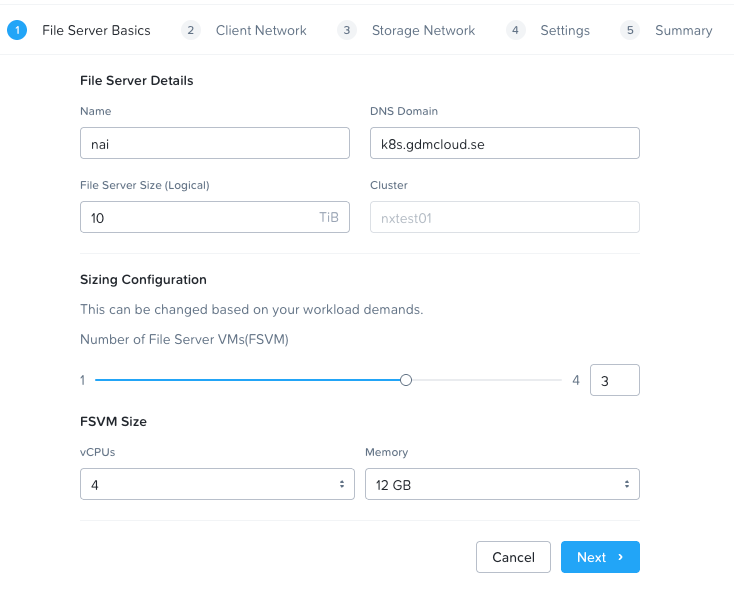Click the file server Name field
The height and width of the screenshot is (614, 734).
pos(215,144)
